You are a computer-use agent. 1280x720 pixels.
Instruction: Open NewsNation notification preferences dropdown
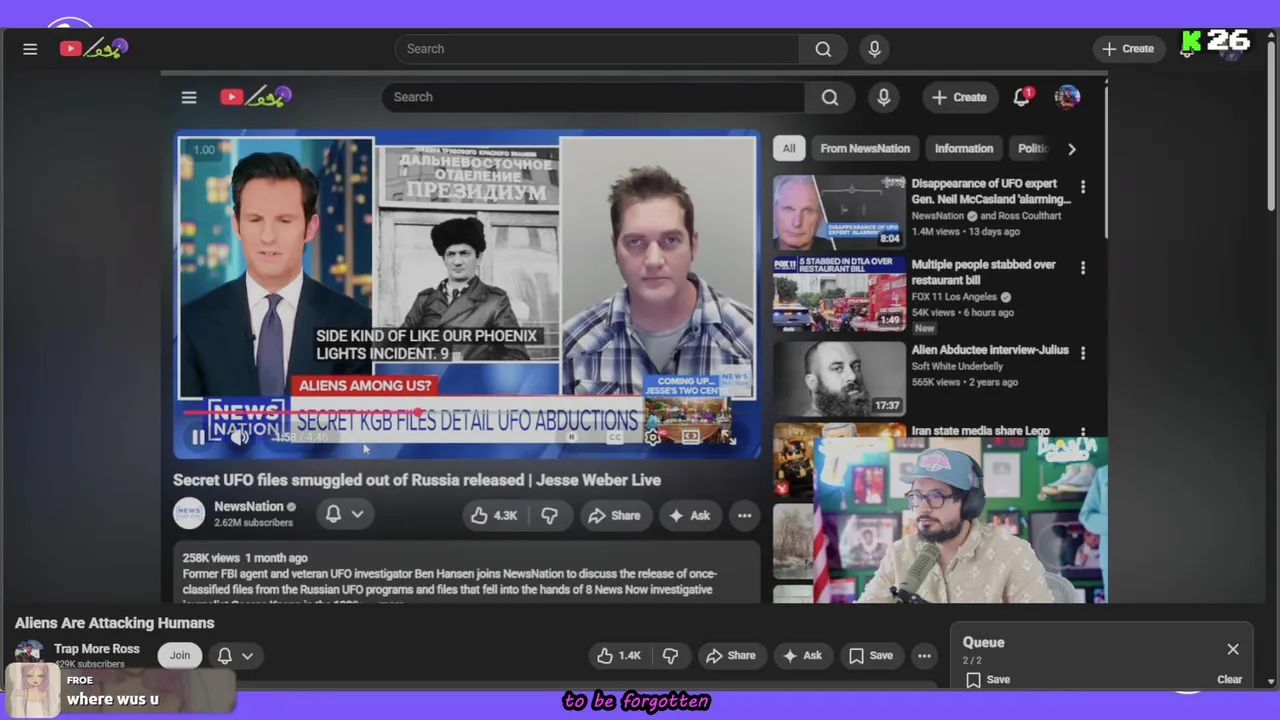click(x=344, y=514)
